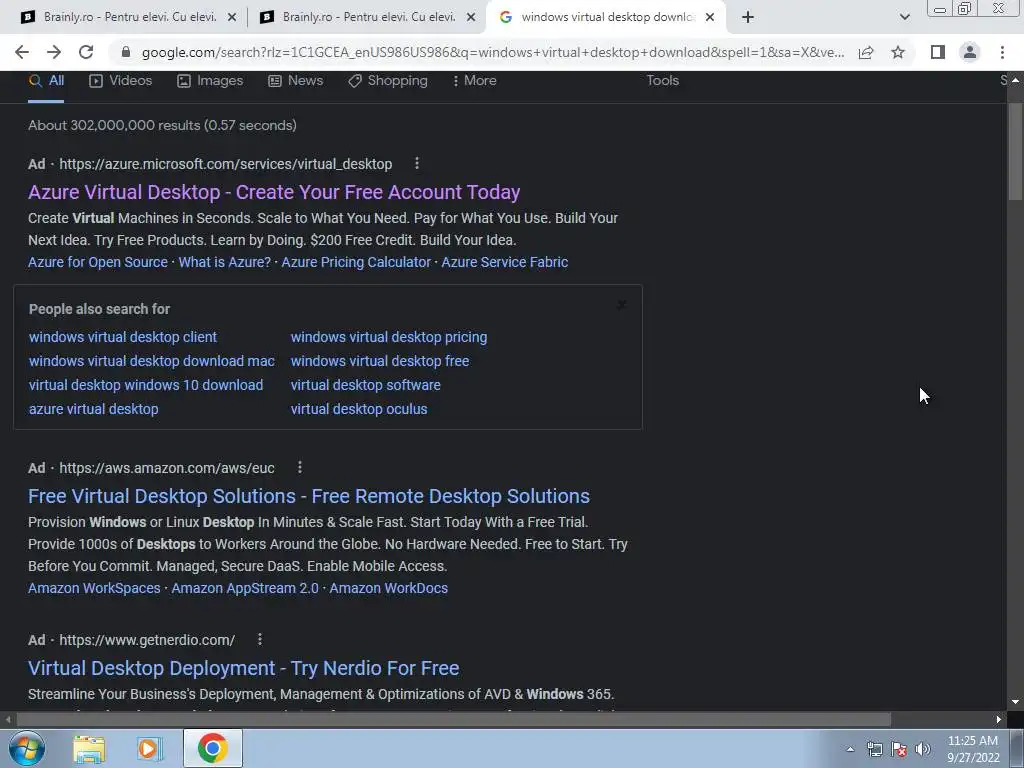Show hidden system tray icons
The image size is (1024, 768).
tap(850, 749)
